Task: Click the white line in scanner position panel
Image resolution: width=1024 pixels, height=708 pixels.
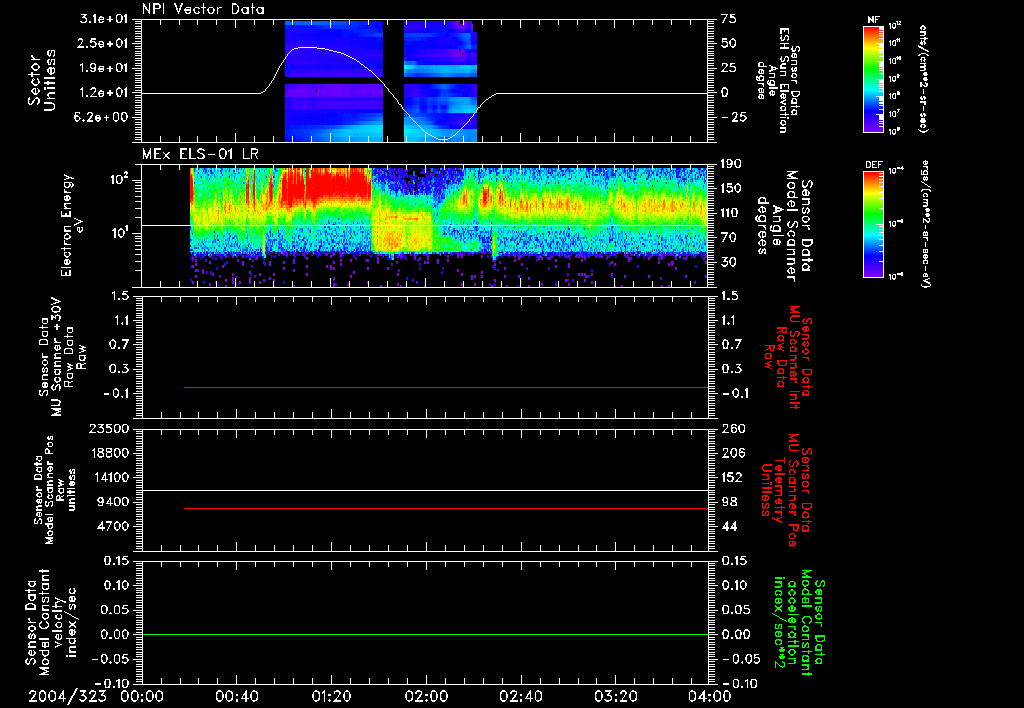Action: 425,490
